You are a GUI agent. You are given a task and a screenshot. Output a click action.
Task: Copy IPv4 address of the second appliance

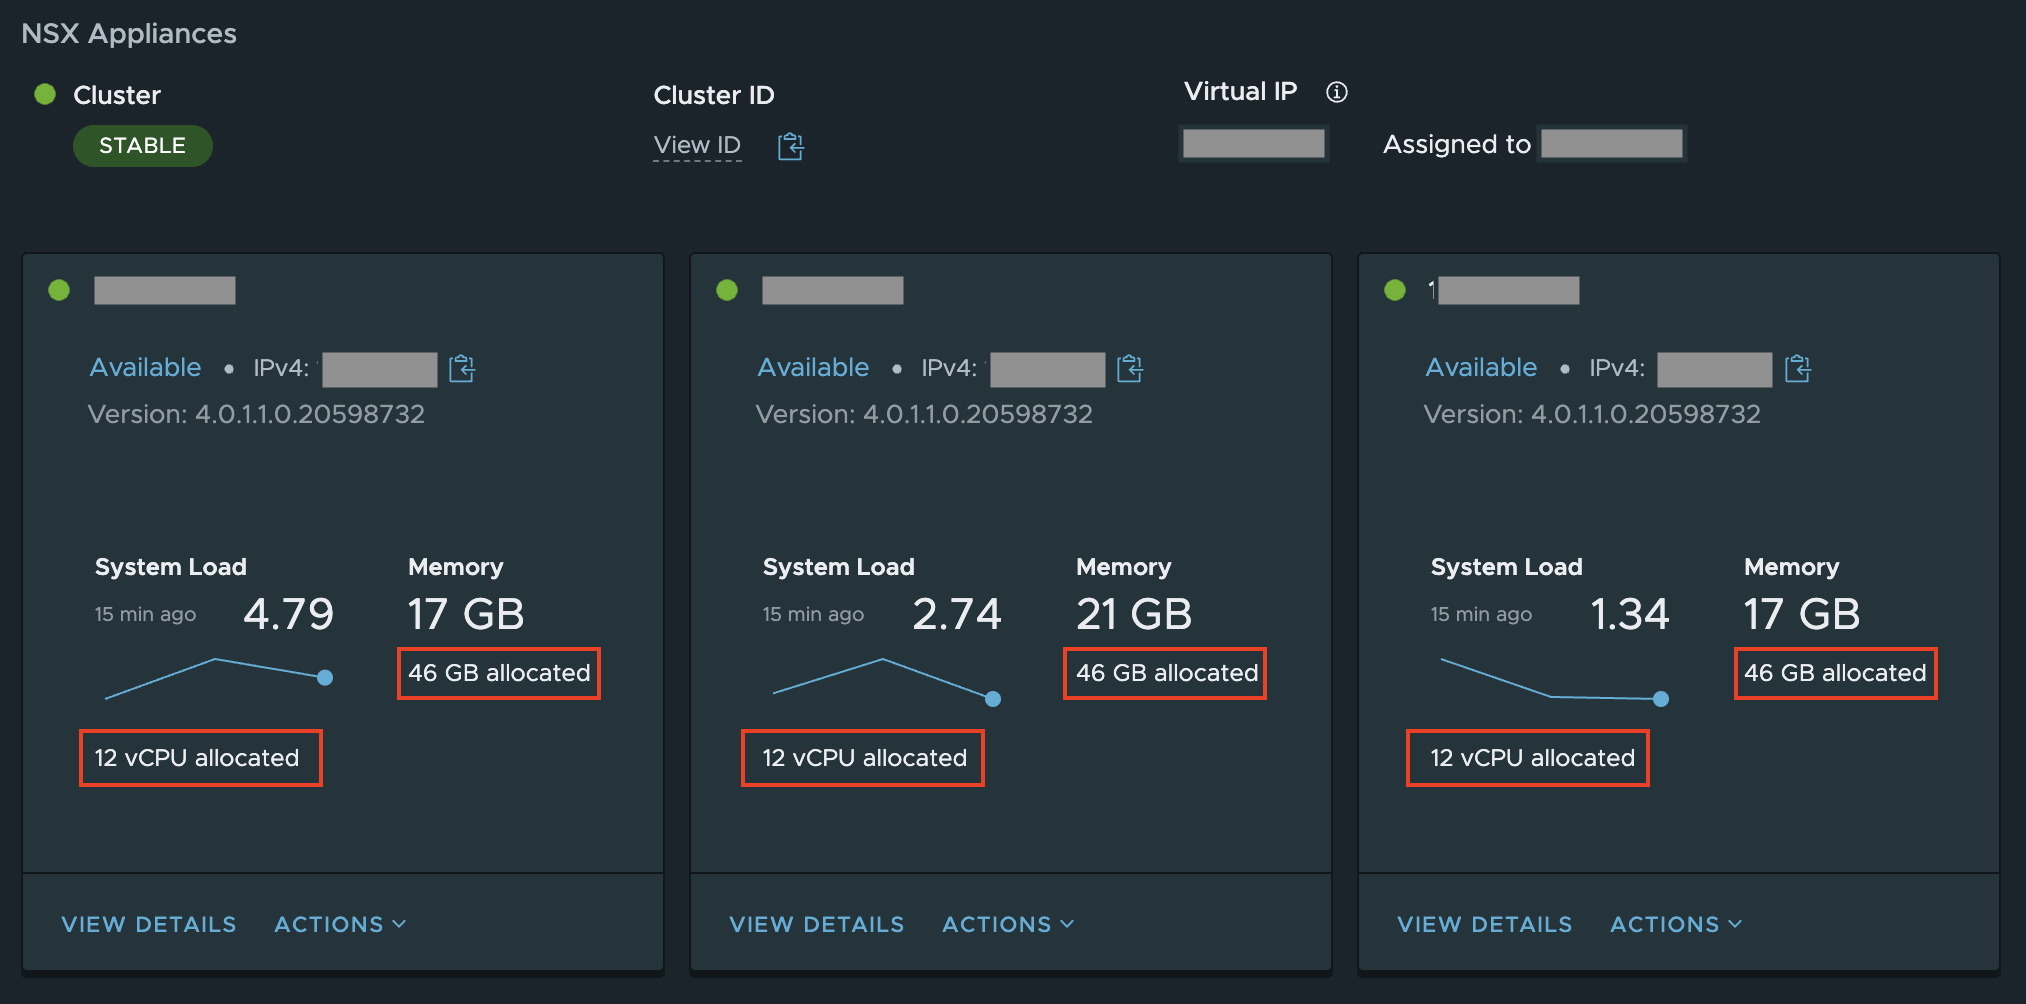[x=1130, y=369]
